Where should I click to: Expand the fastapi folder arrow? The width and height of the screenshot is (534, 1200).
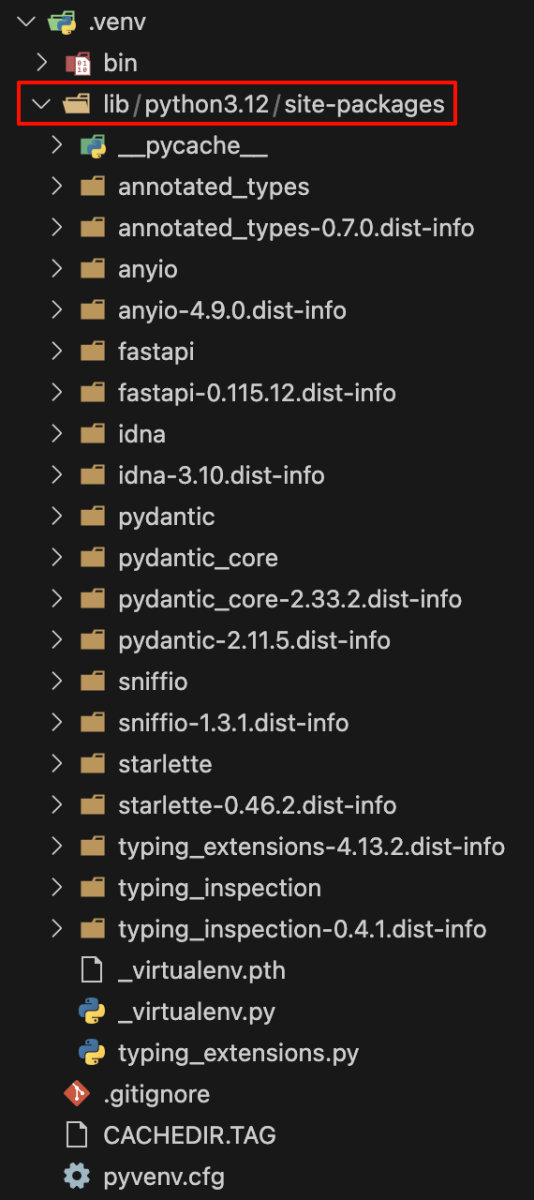coord(57,352)
